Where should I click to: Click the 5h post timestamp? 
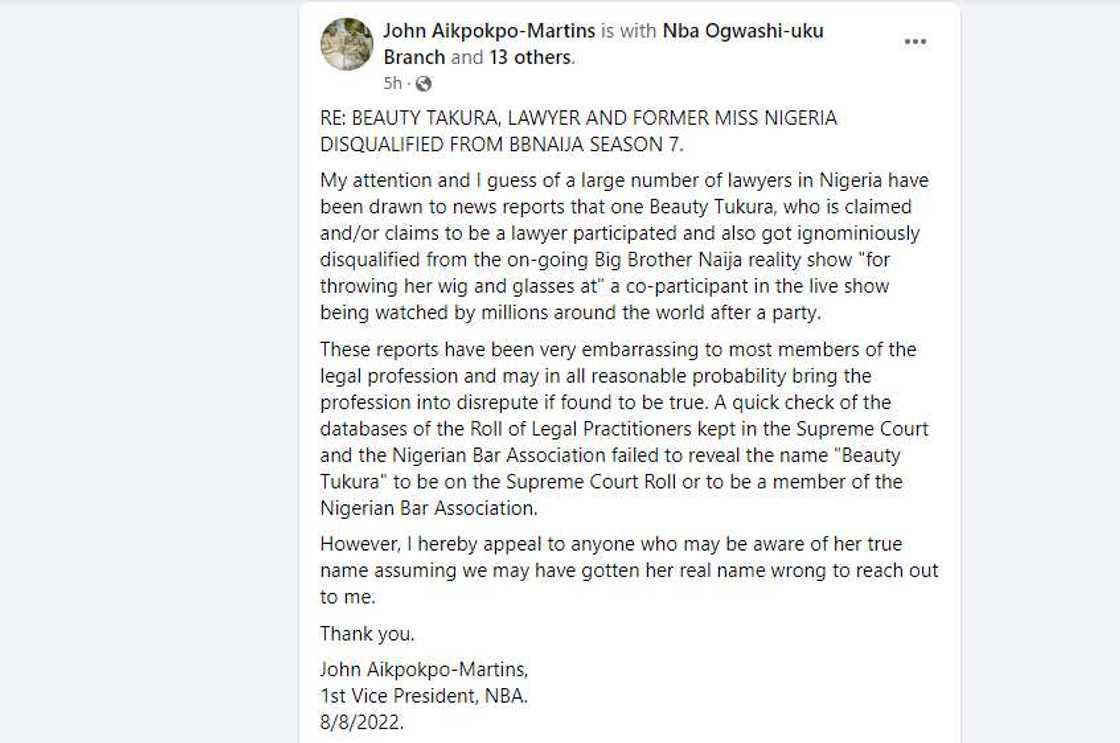(393, 84)
